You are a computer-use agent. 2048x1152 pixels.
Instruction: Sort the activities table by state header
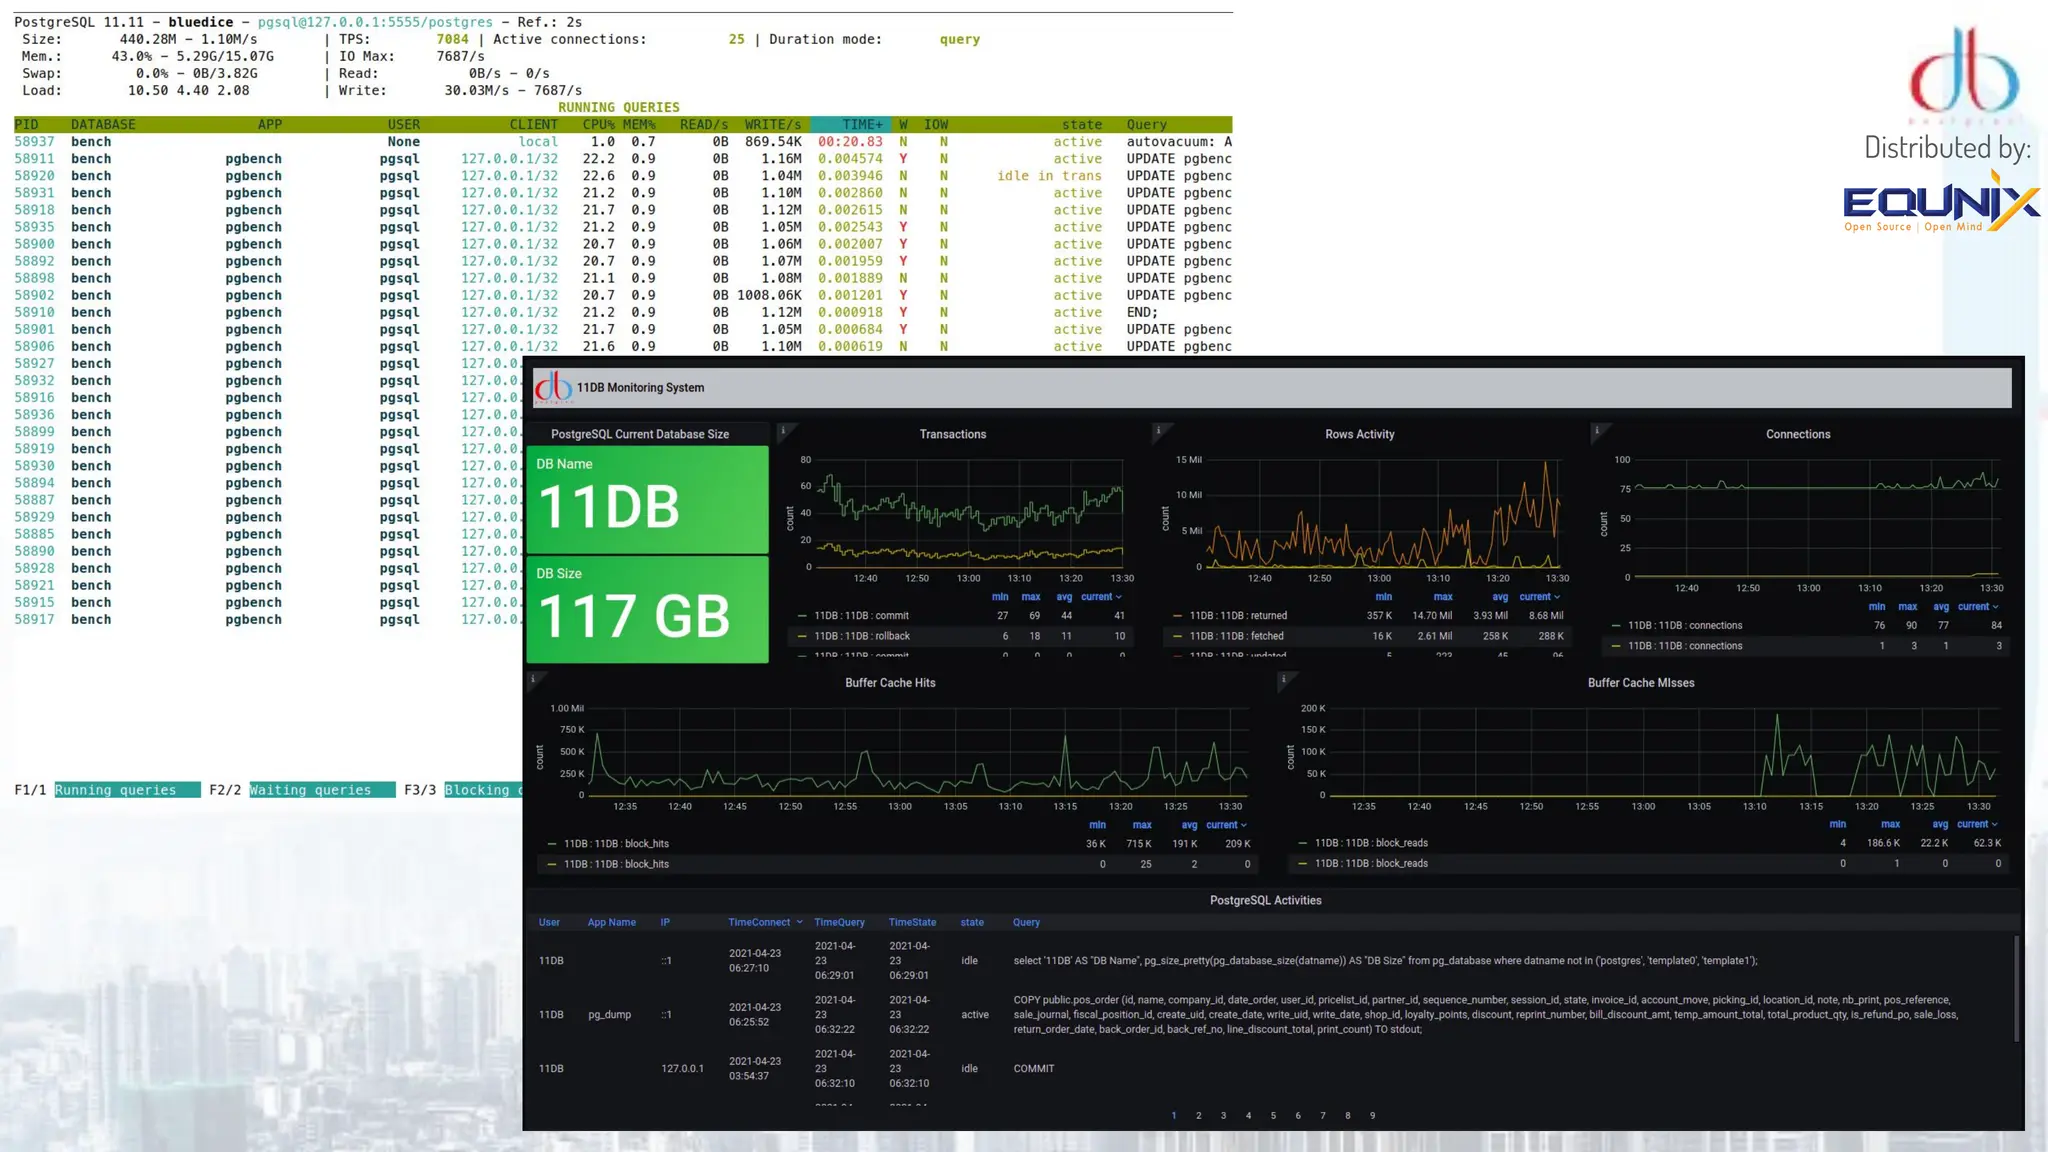pyautogui.click(x=972, y=923)
